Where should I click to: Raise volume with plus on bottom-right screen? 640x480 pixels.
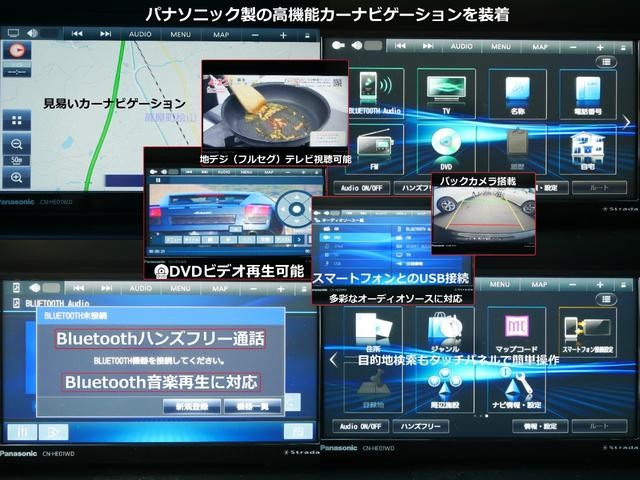(x=600, y=284)
